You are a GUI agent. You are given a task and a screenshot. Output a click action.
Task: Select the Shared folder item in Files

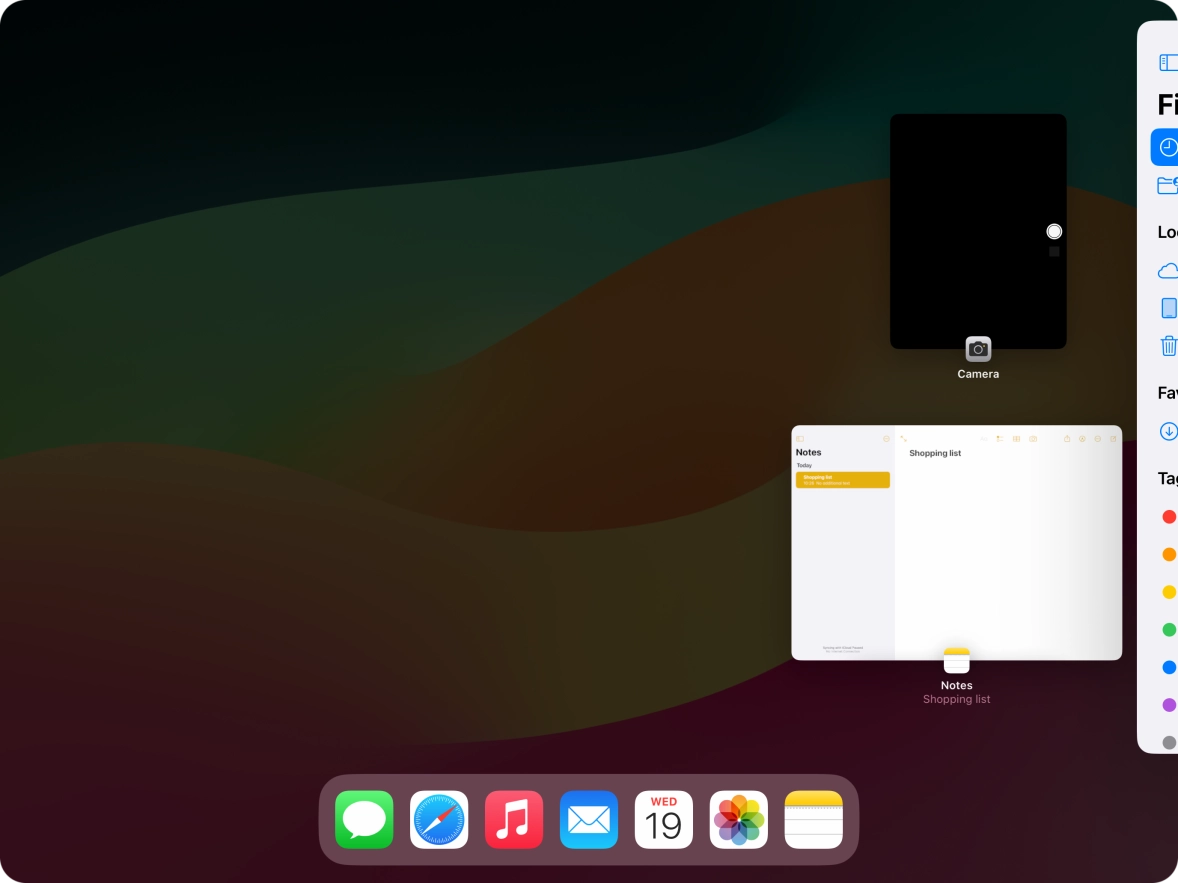coord(1167,185)
